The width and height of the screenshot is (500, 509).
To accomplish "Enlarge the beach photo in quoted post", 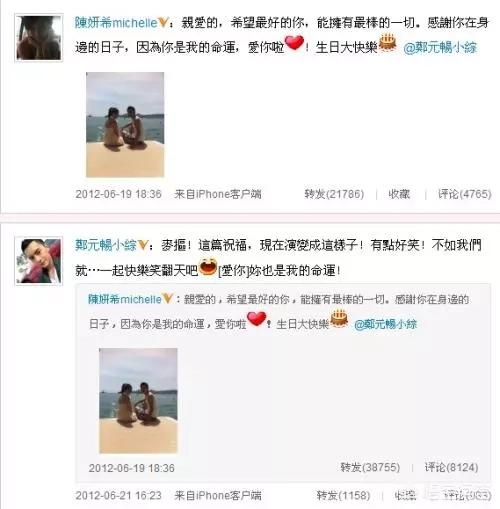I will click(x=138, y=401).
